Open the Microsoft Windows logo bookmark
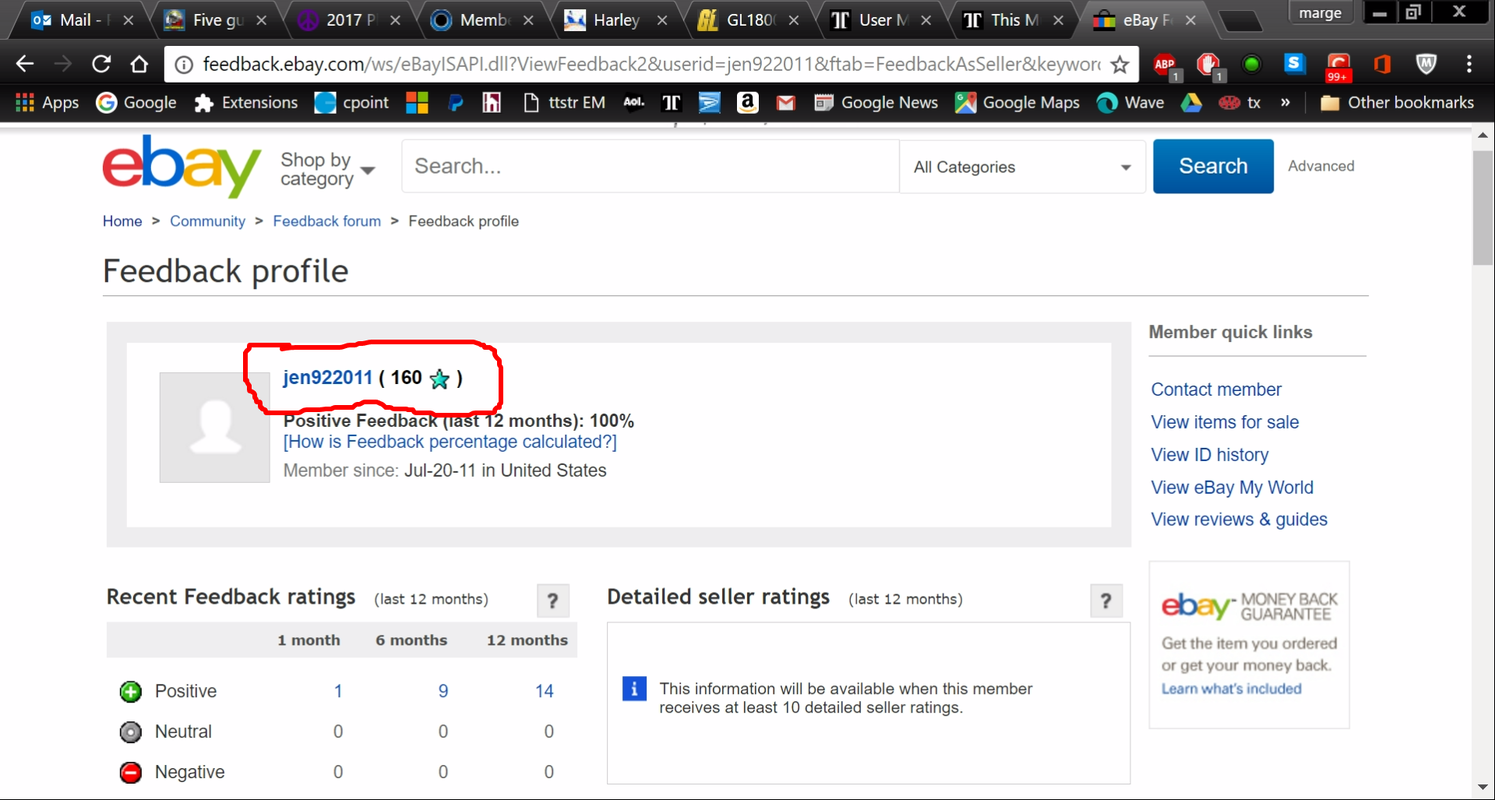Viewport: 1495px width, 800px height. [417, 102]
